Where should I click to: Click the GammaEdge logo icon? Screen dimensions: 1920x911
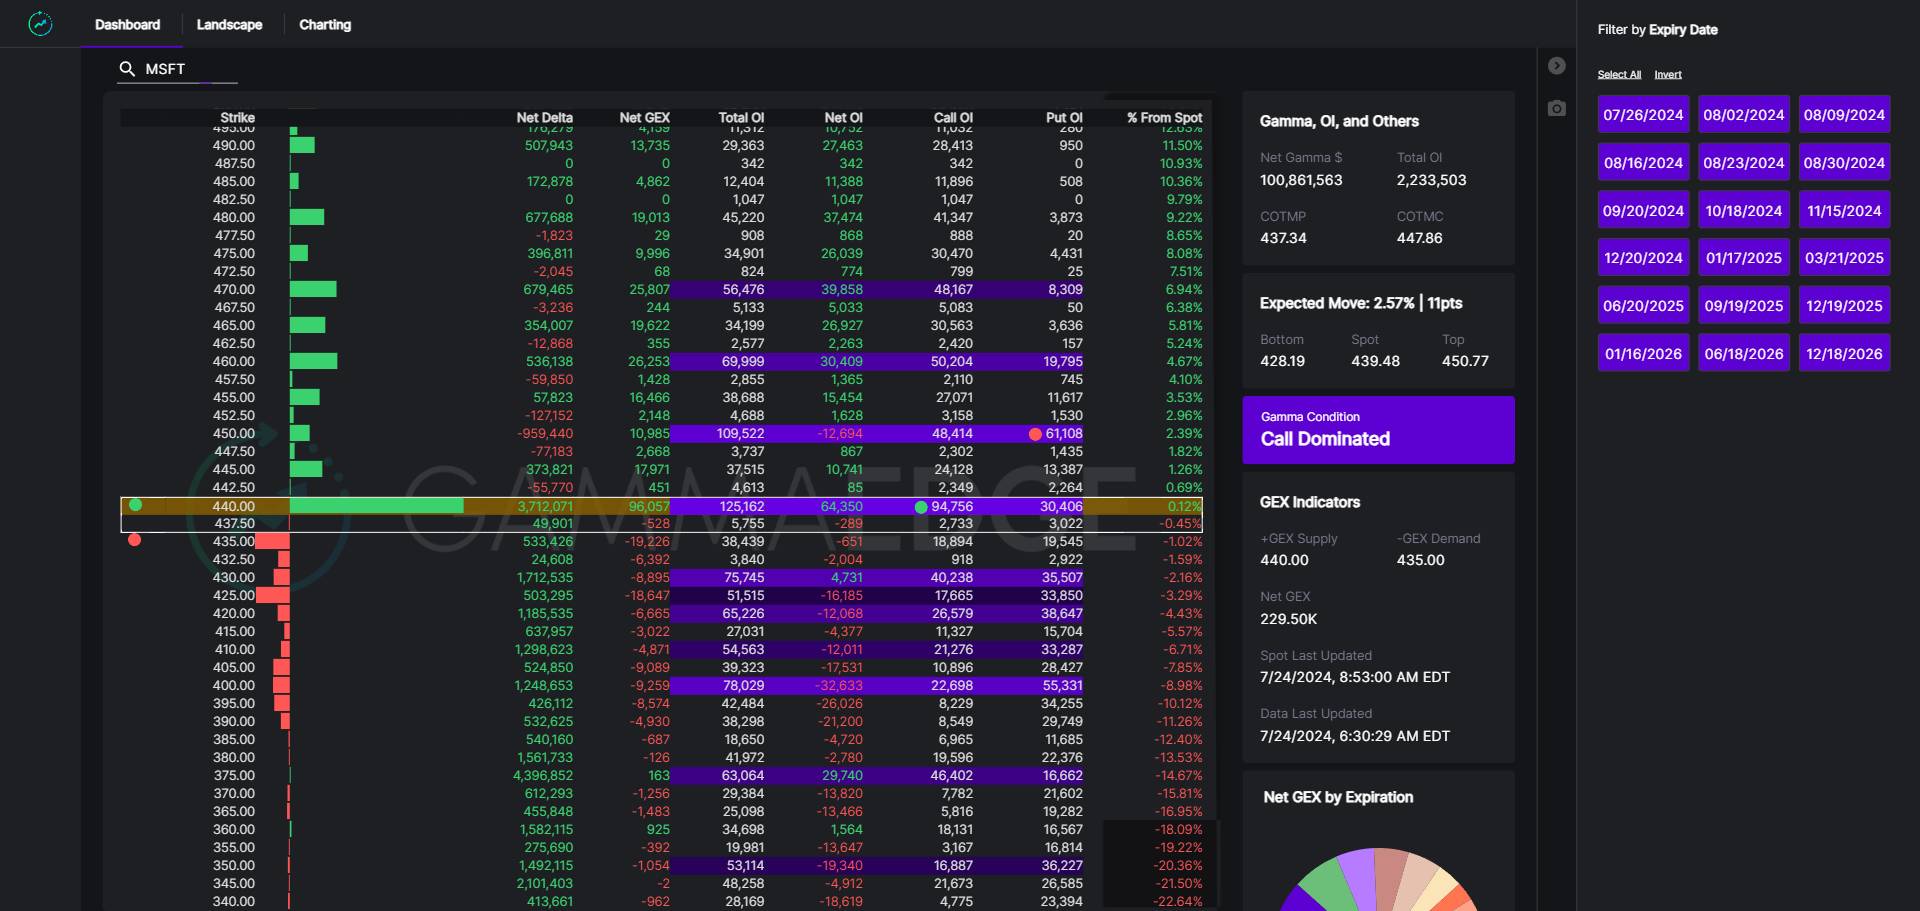[x=40, y=24]
